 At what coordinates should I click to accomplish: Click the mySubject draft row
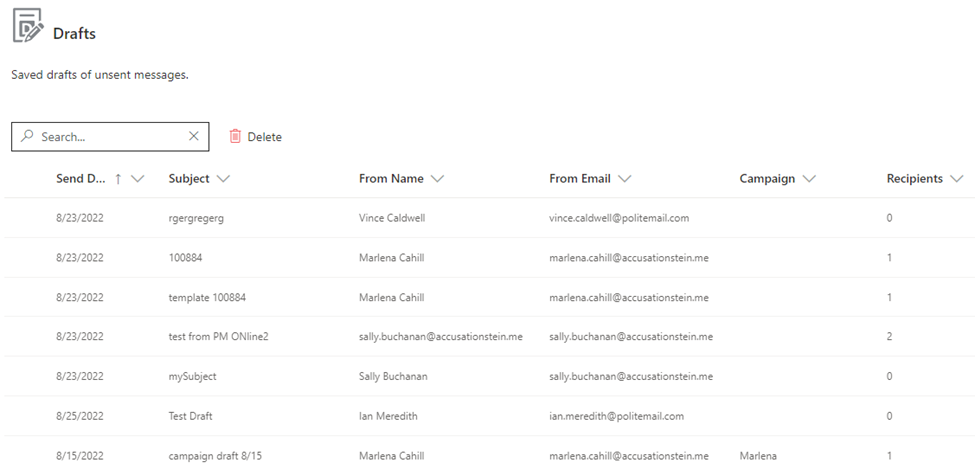(192, 377)
